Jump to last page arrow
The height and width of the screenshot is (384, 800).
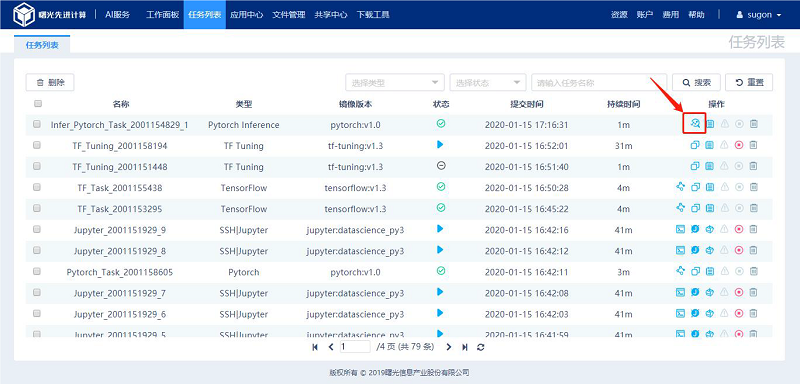[465, 347]
